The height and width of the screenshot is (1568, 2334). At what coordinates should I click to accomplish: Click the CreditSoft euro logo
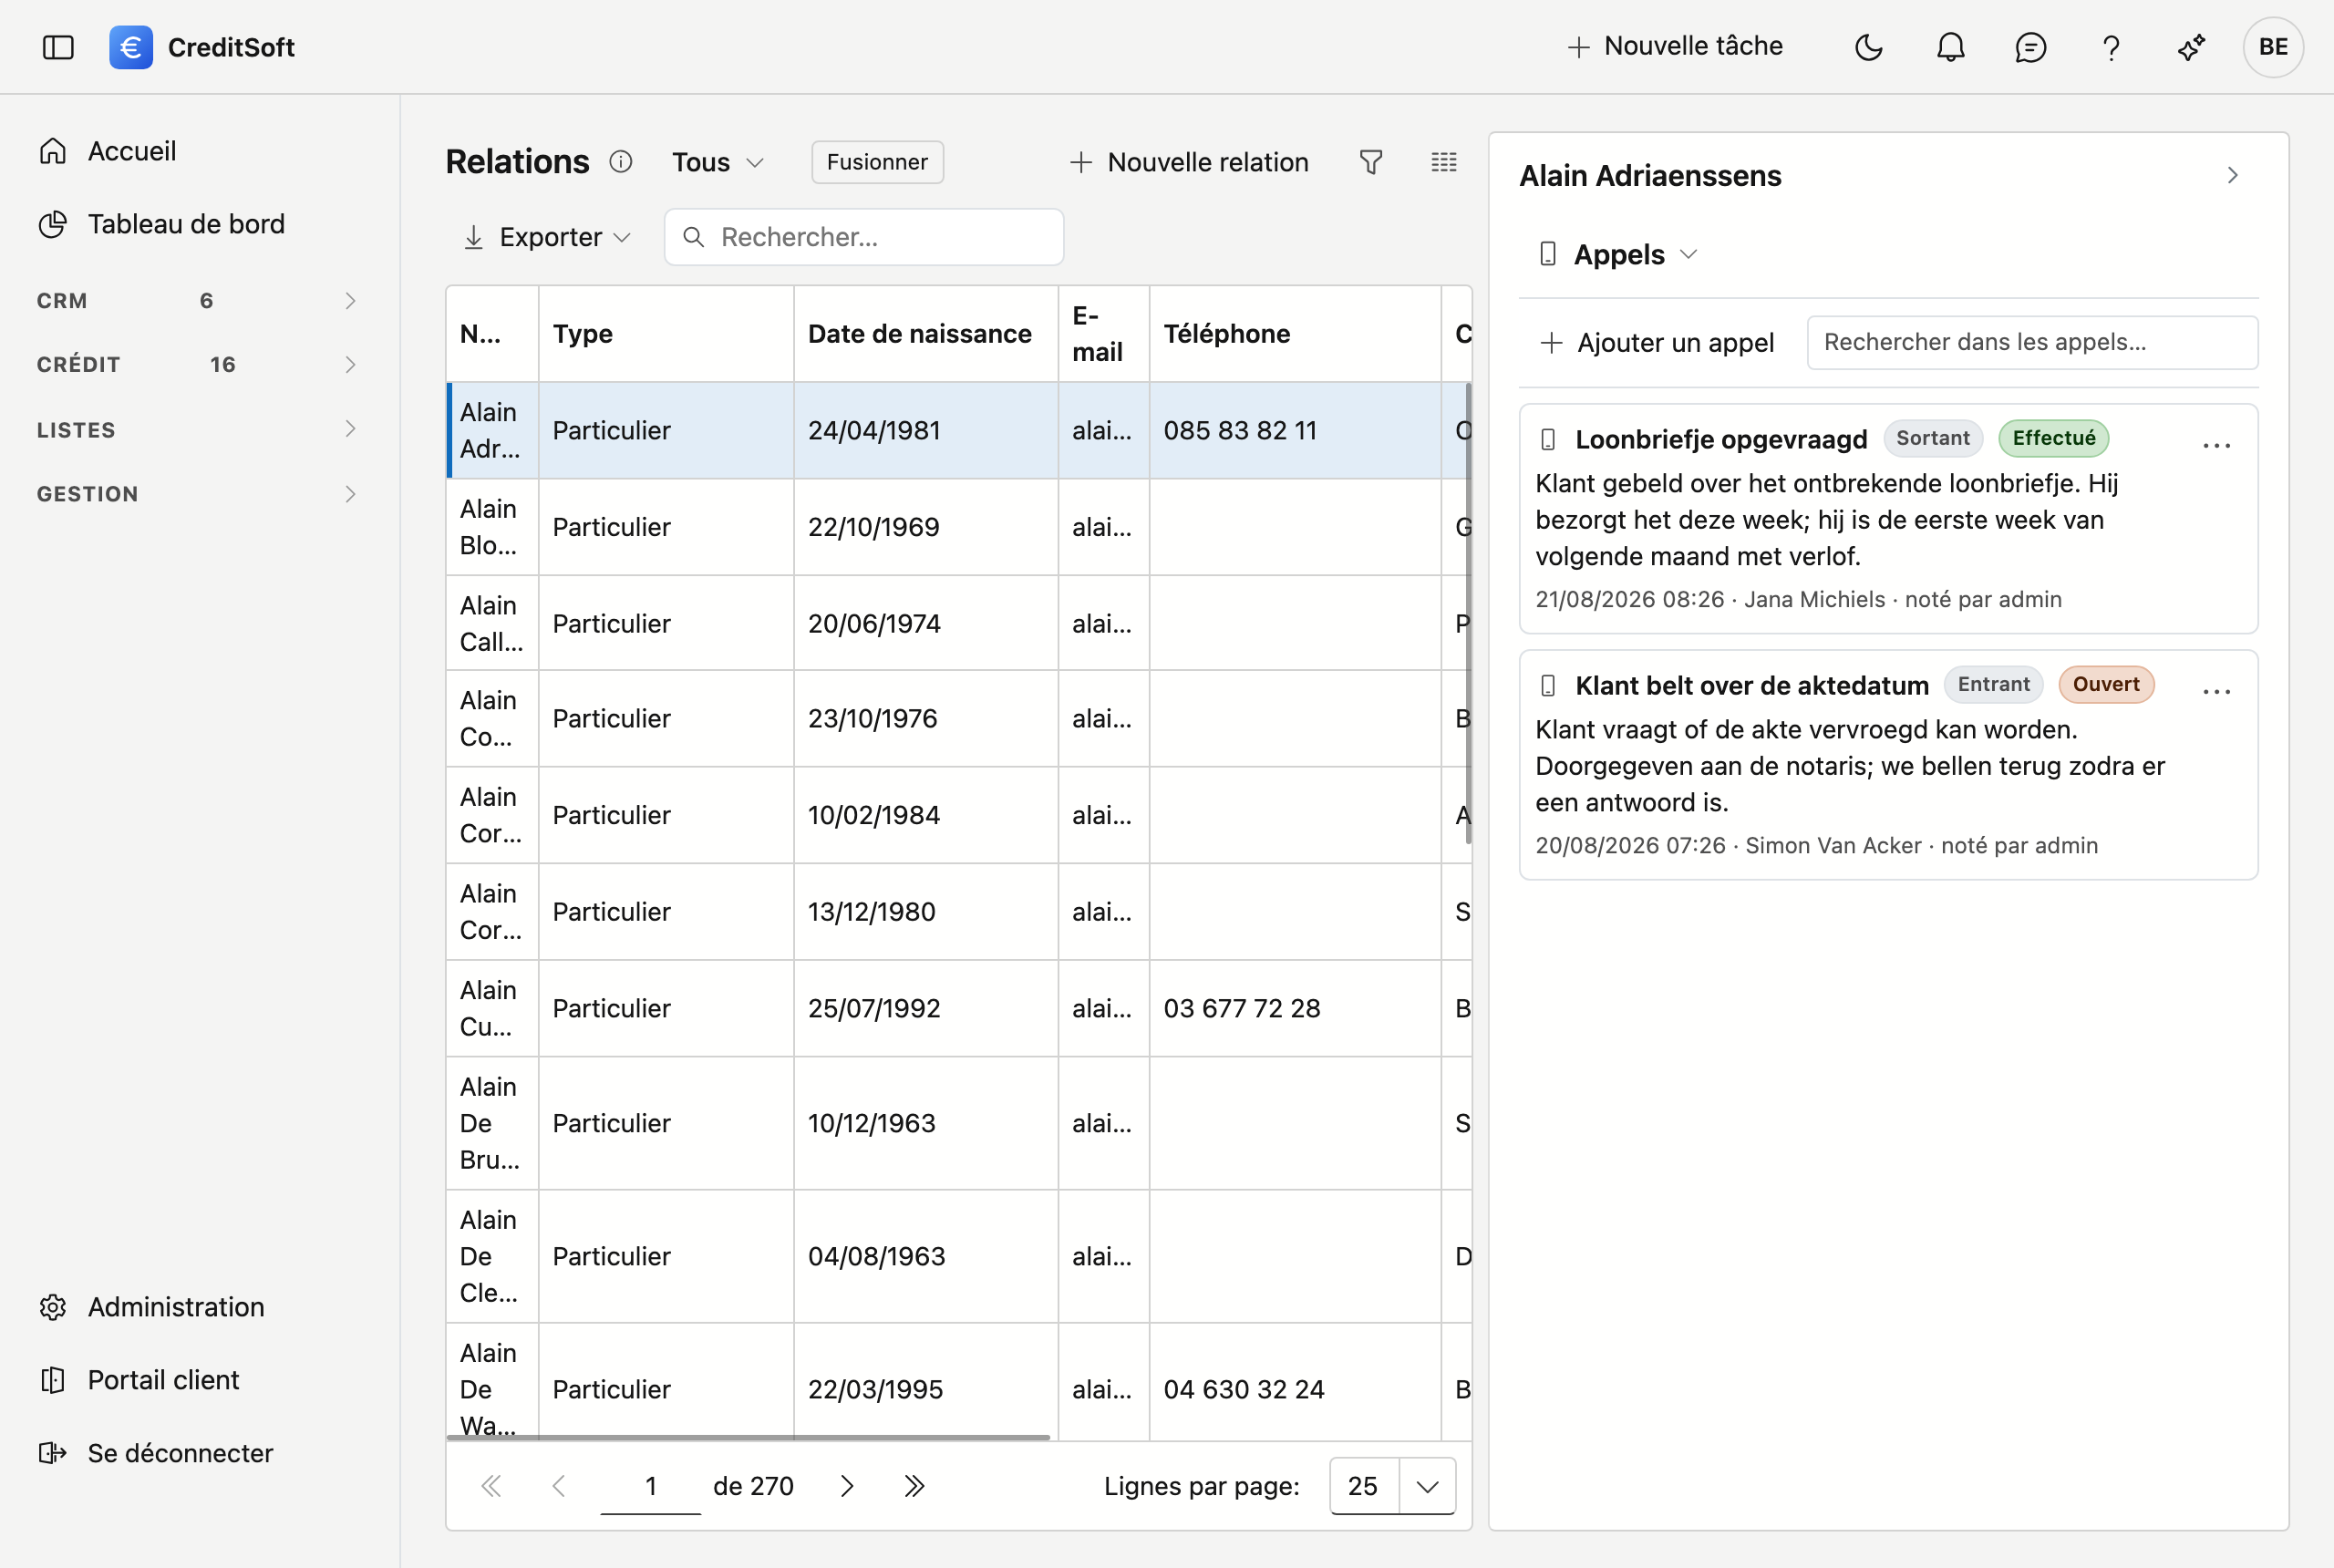pos(131,47)
